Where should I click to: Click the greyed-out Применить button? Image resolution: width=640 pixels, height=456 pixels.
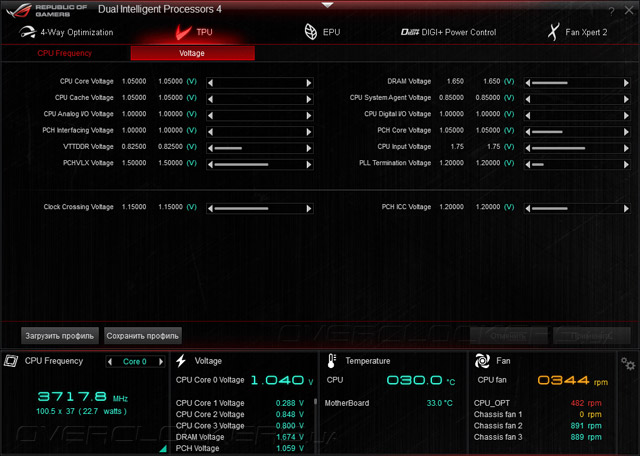(592, 336)
